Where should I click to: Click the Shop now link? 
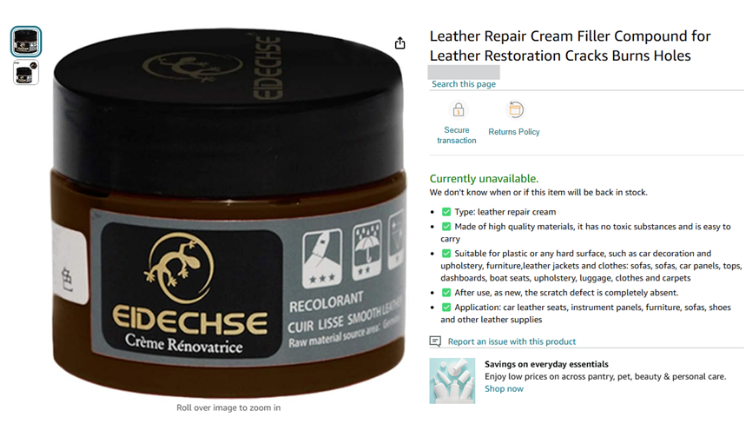[504, 389]
